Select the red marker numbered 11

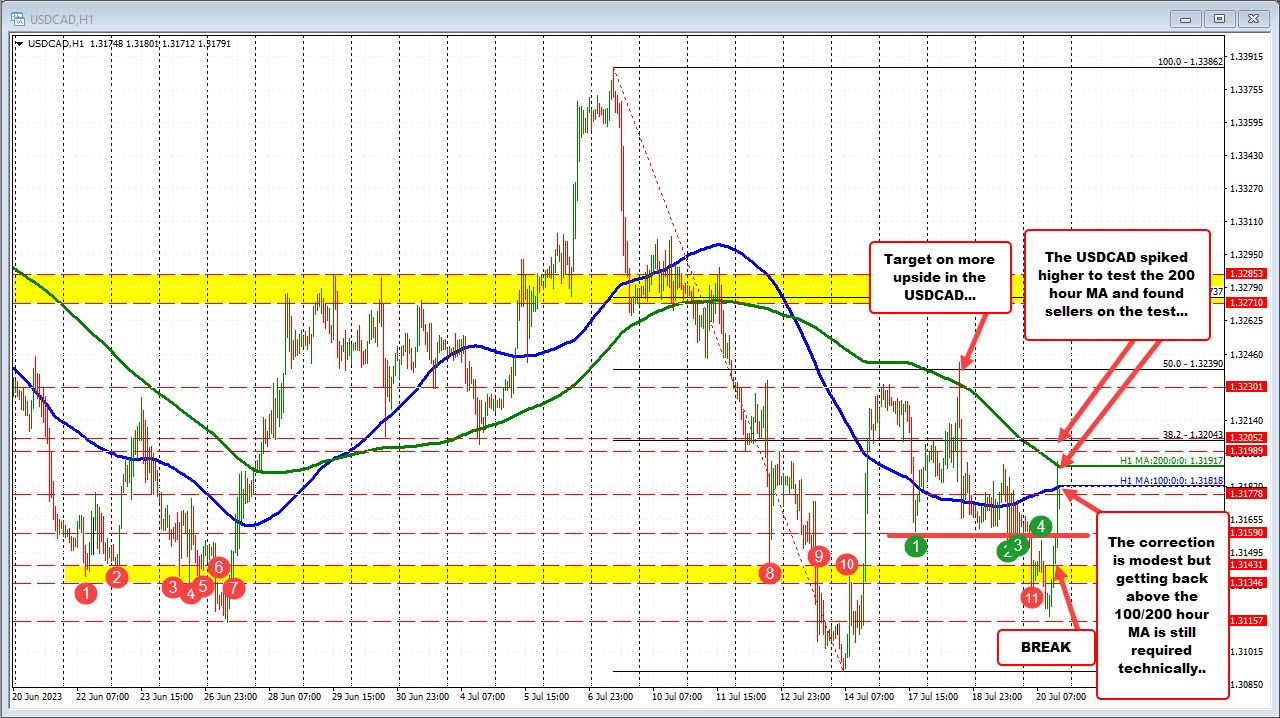click(x=1032, y=597)
